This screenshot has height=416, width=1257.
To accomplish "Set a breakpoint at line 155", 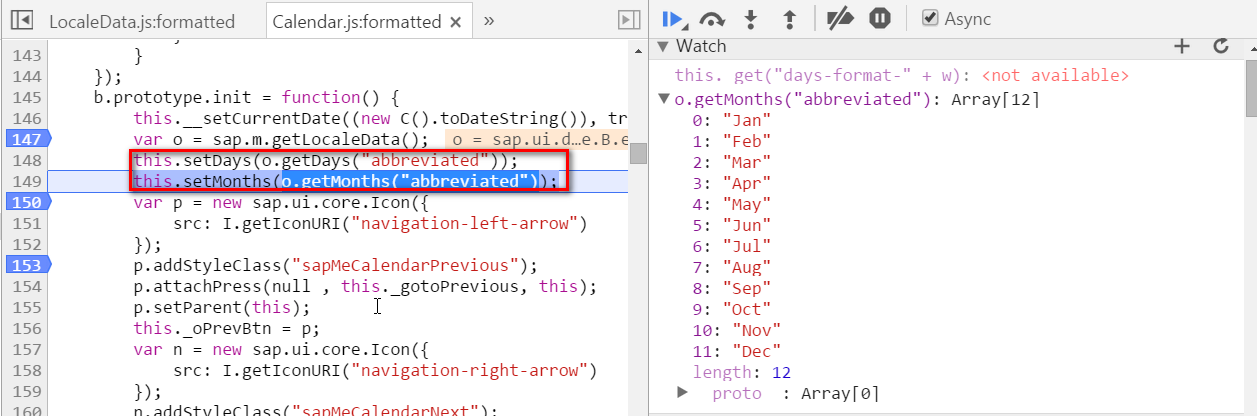I will [x=26, y=307].
